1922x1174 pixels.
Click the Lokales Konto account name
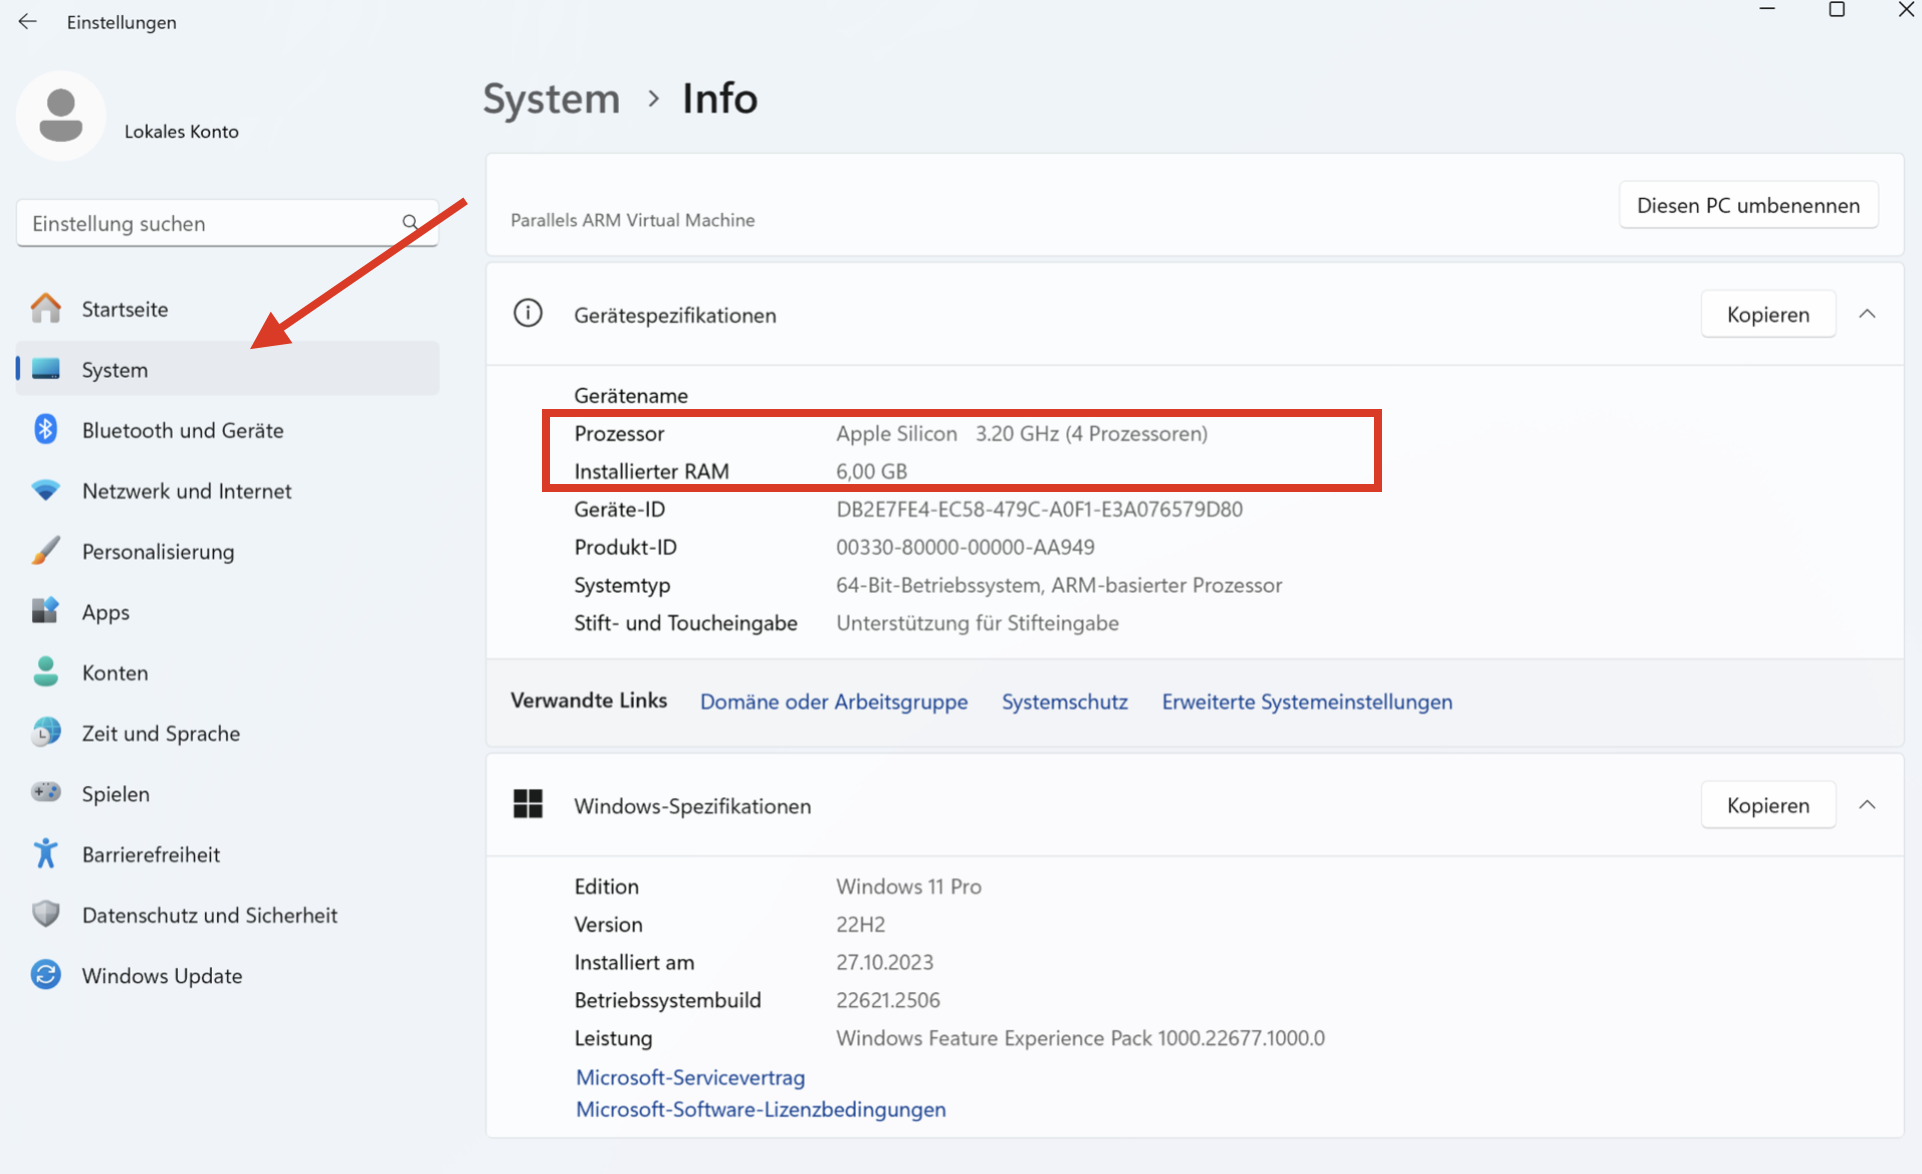(181, 131)
